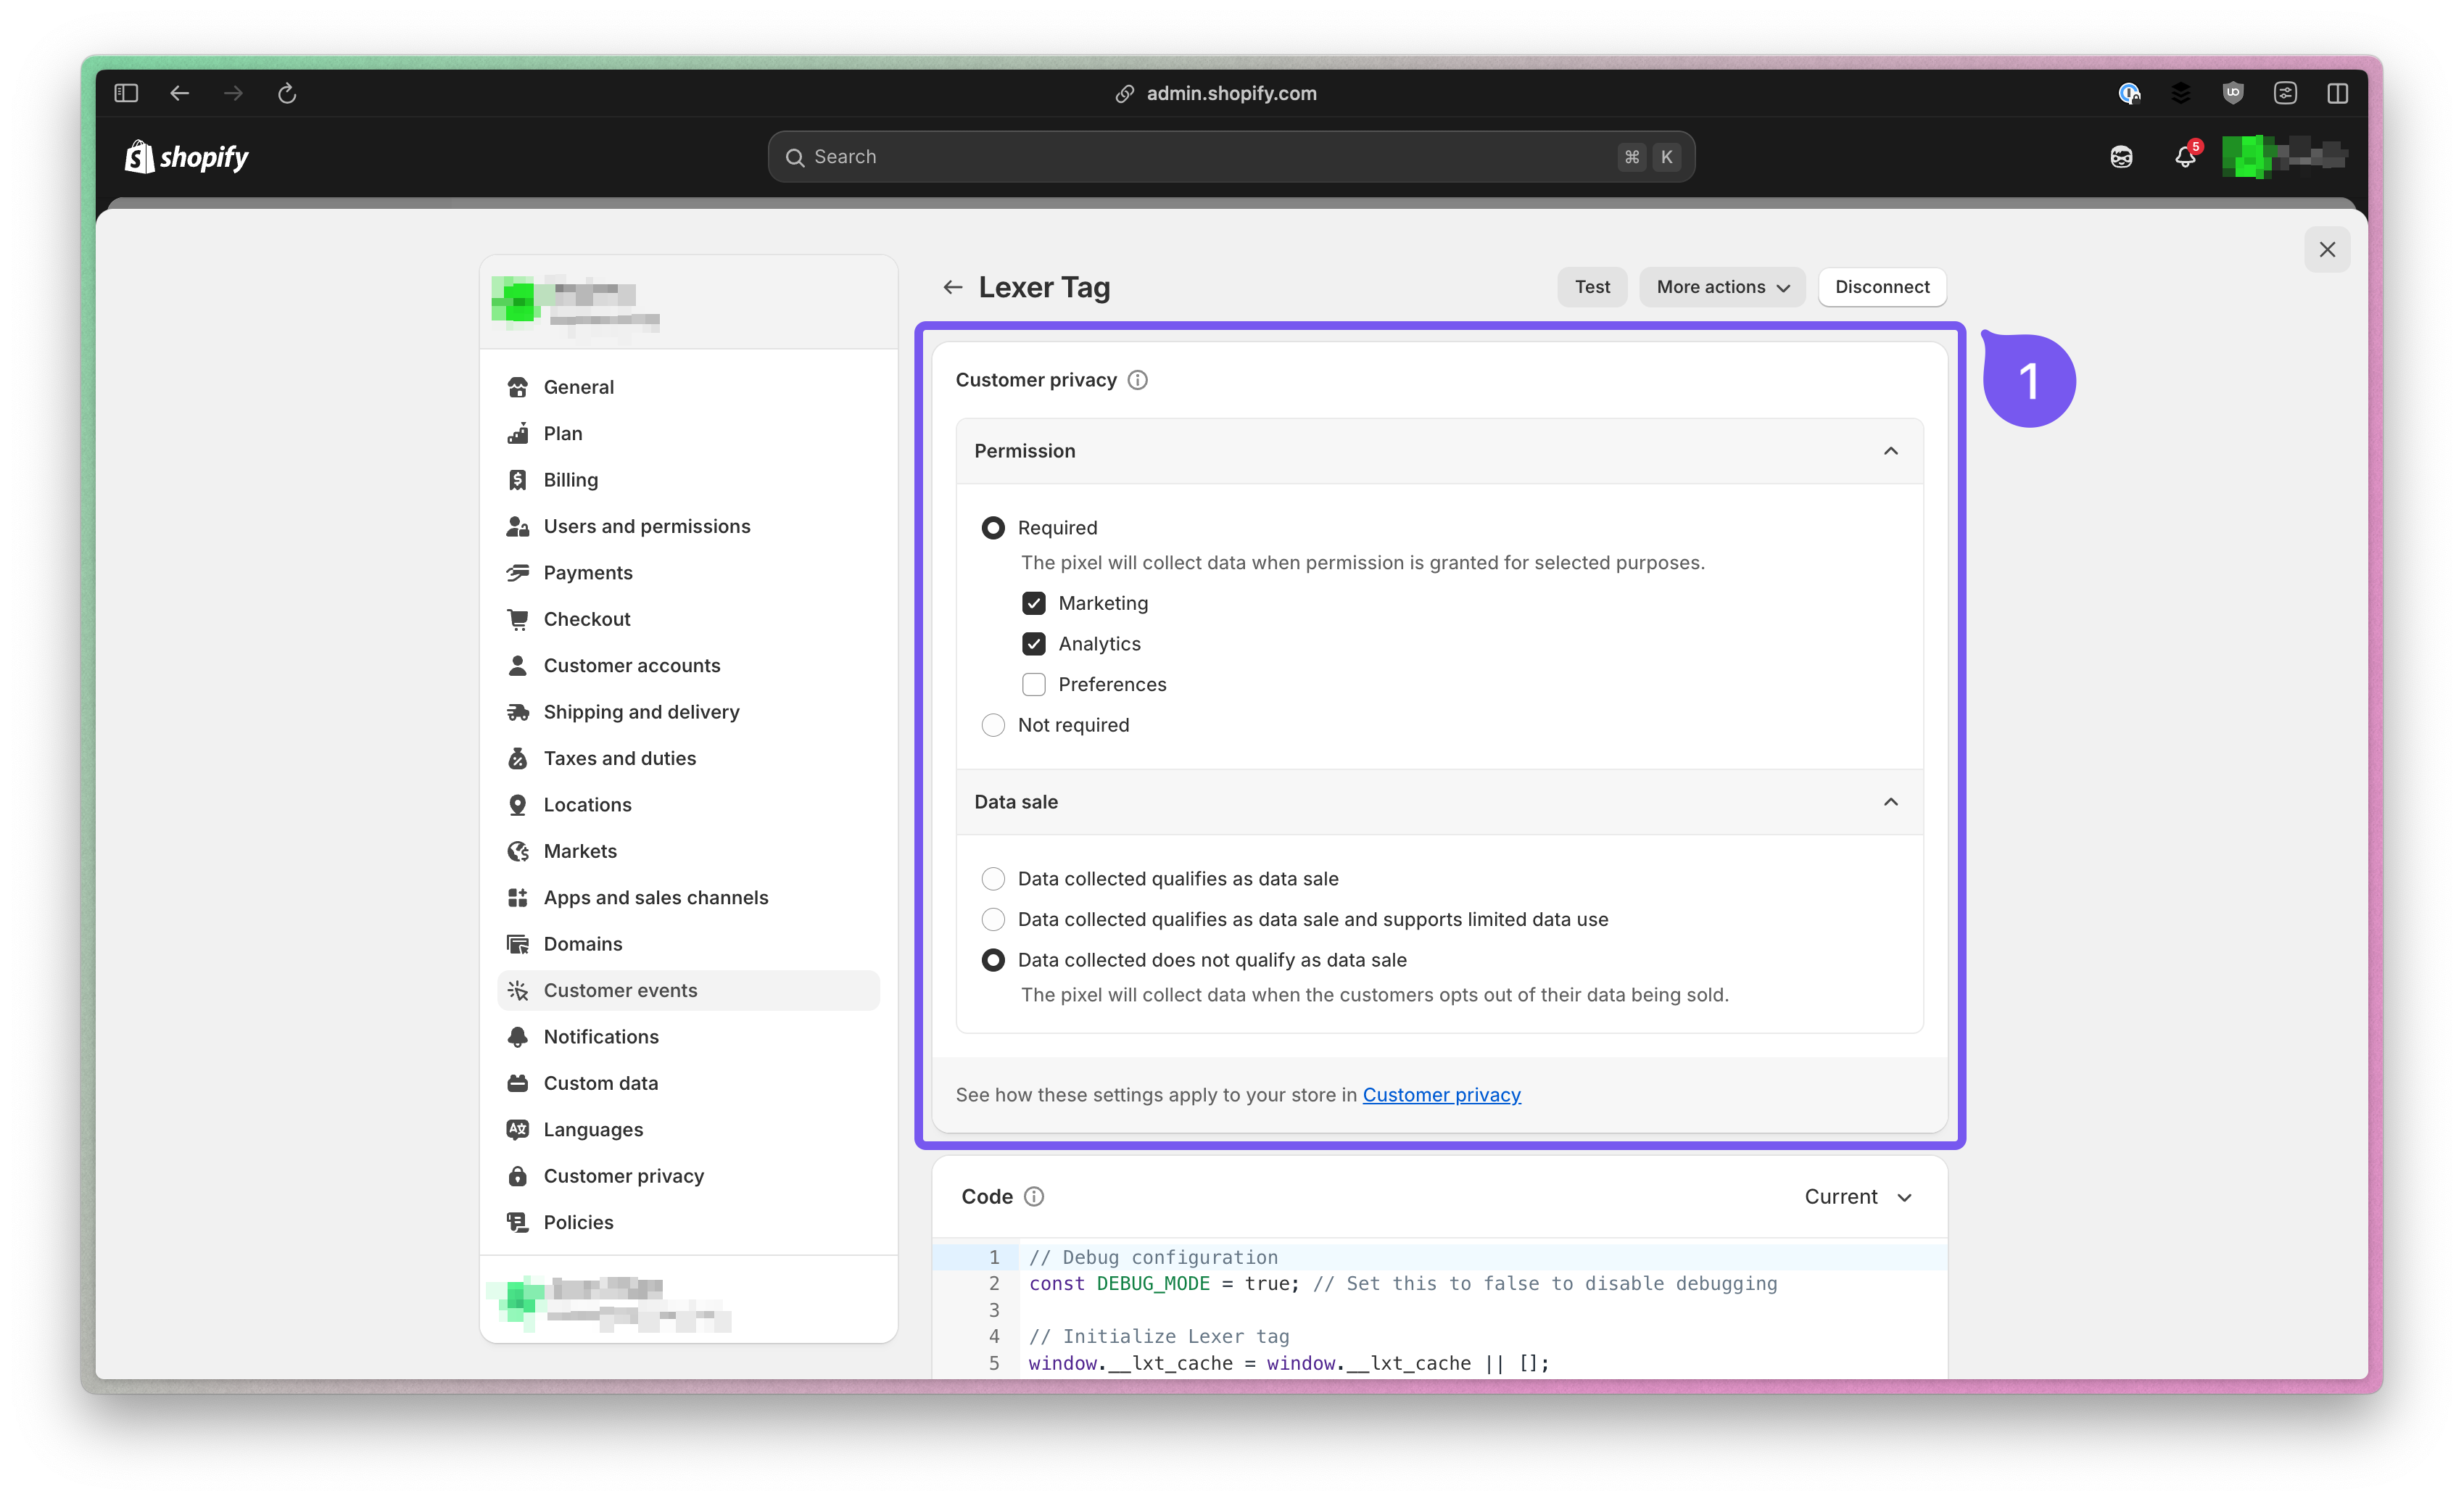Click the Languages icon
Image resolution: width=2464 pixels, height=1501 pixels.
518,1129
